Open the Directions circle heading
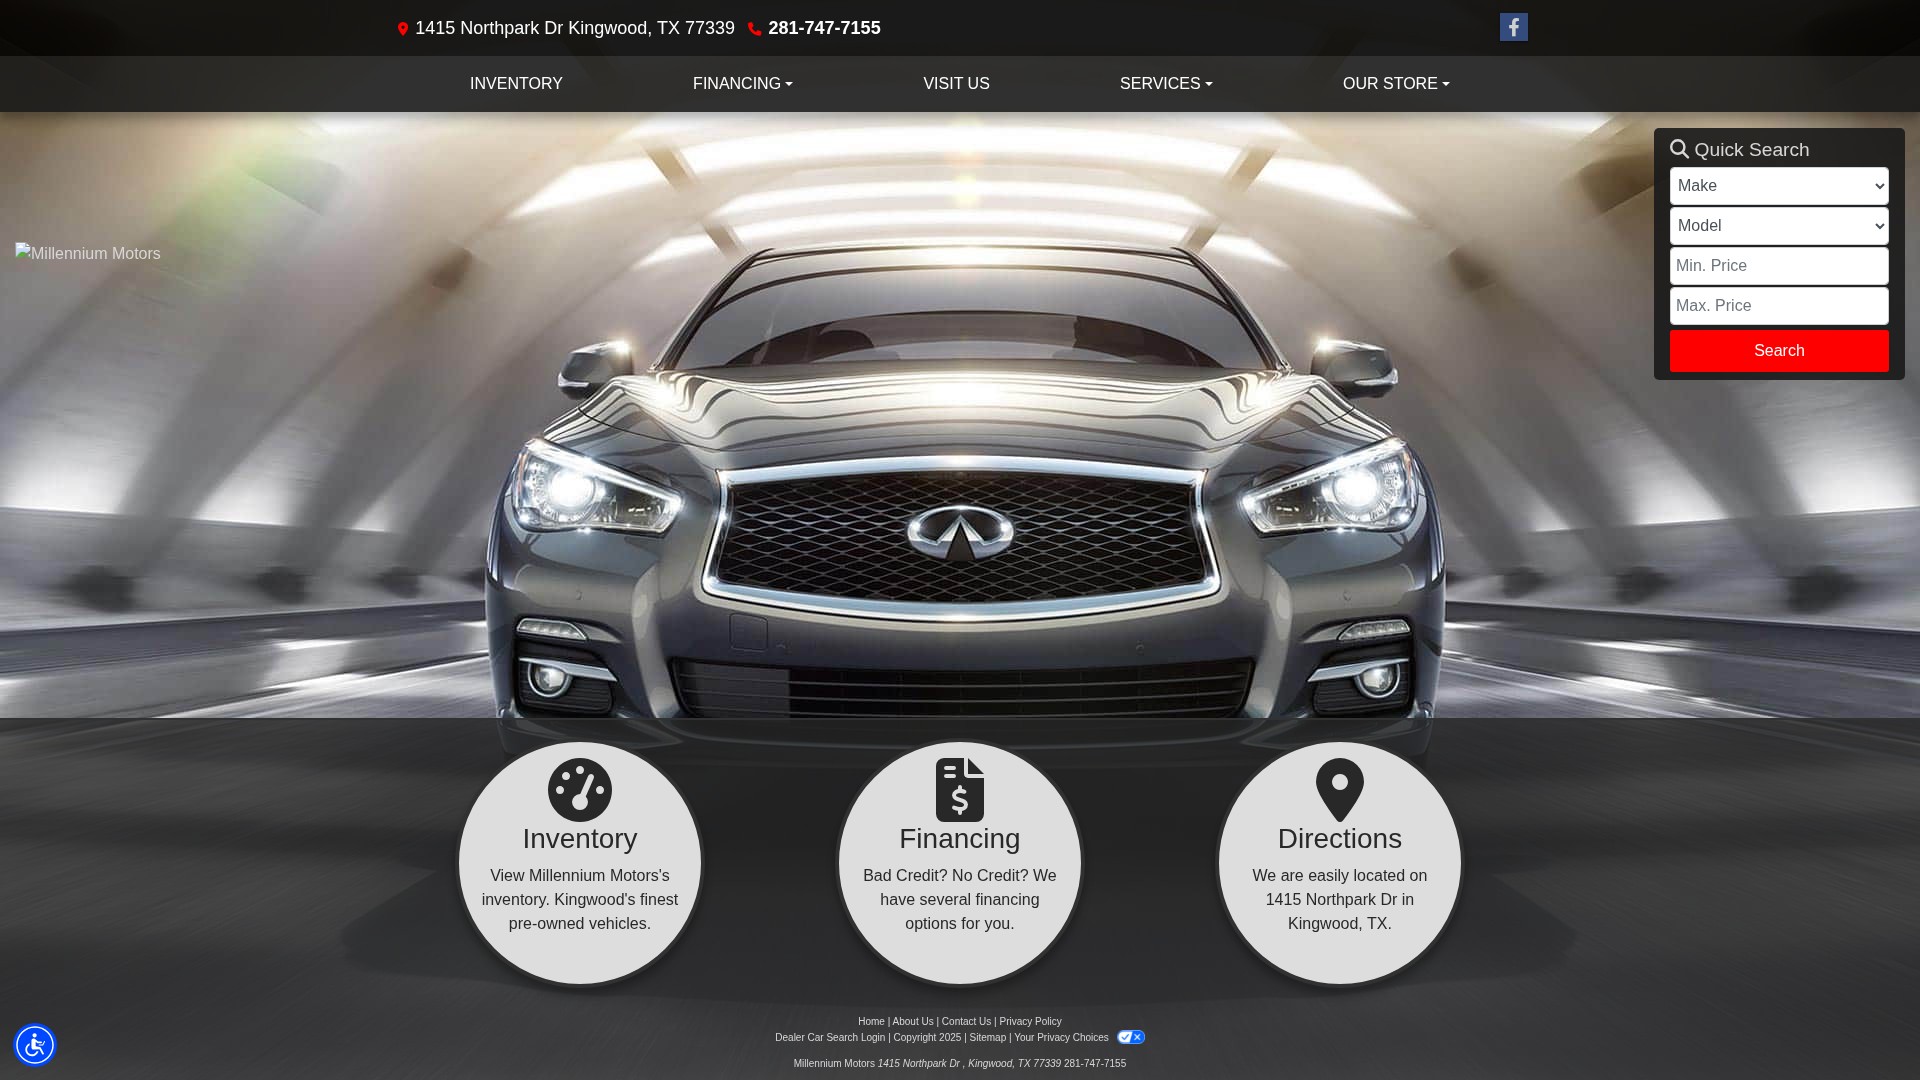This screenshot has width=1920, height=1080. tap(1340, 839)
